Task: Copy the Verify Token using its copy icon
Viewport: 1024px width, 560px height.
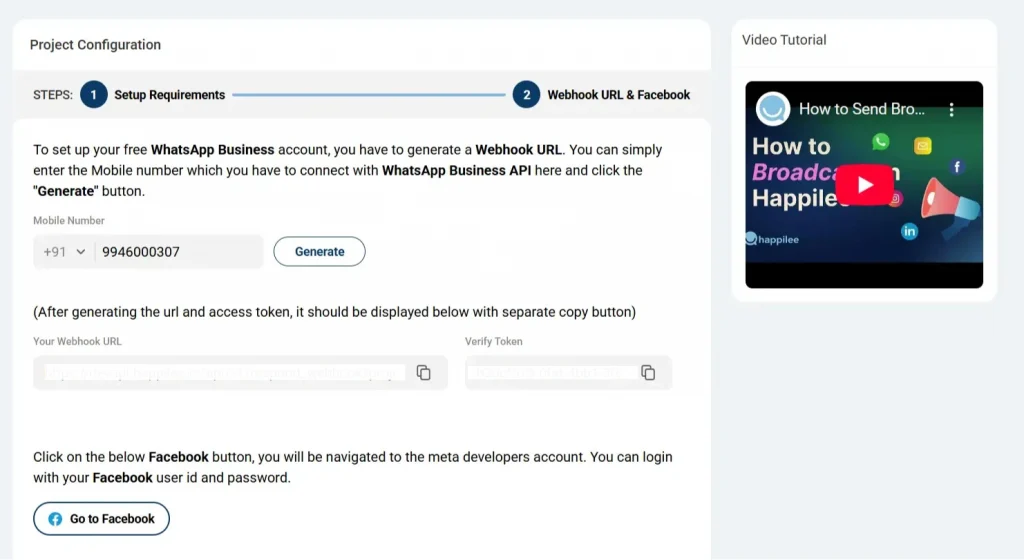Action: pos(648,372)
